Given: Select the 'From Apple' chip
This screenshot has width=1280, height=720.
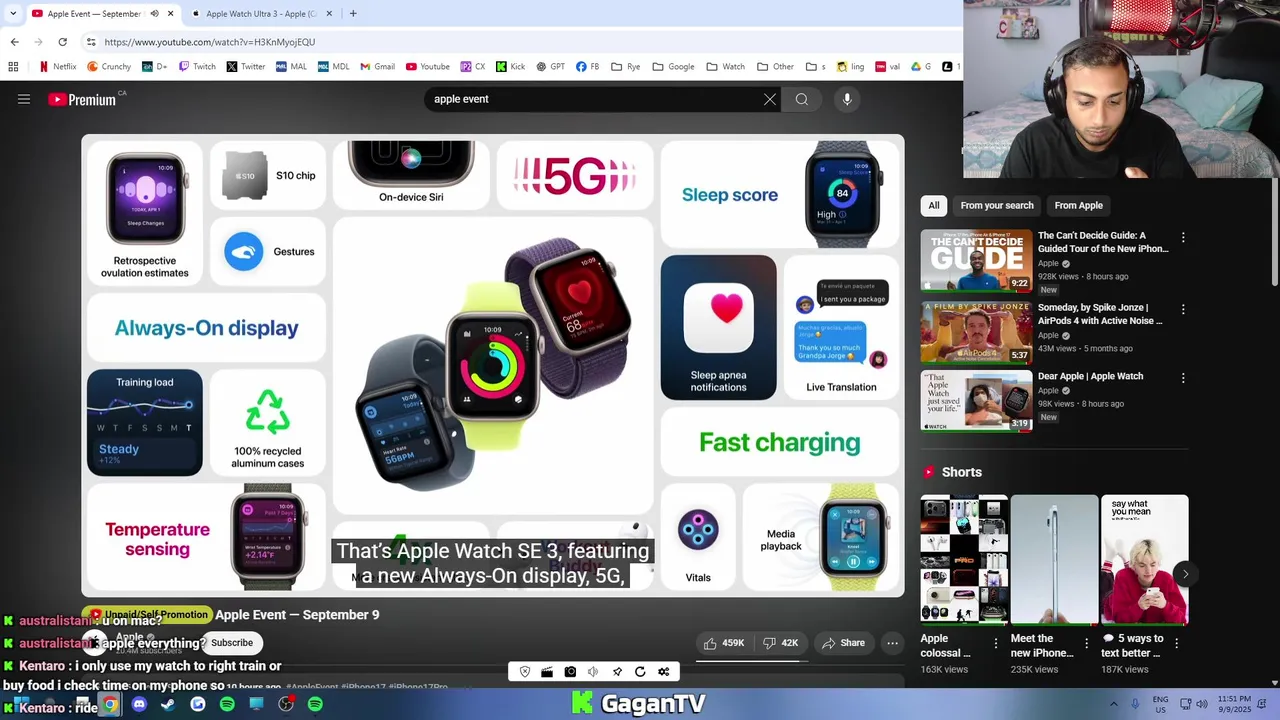Looking at the screenshot, I should 1078,206.
